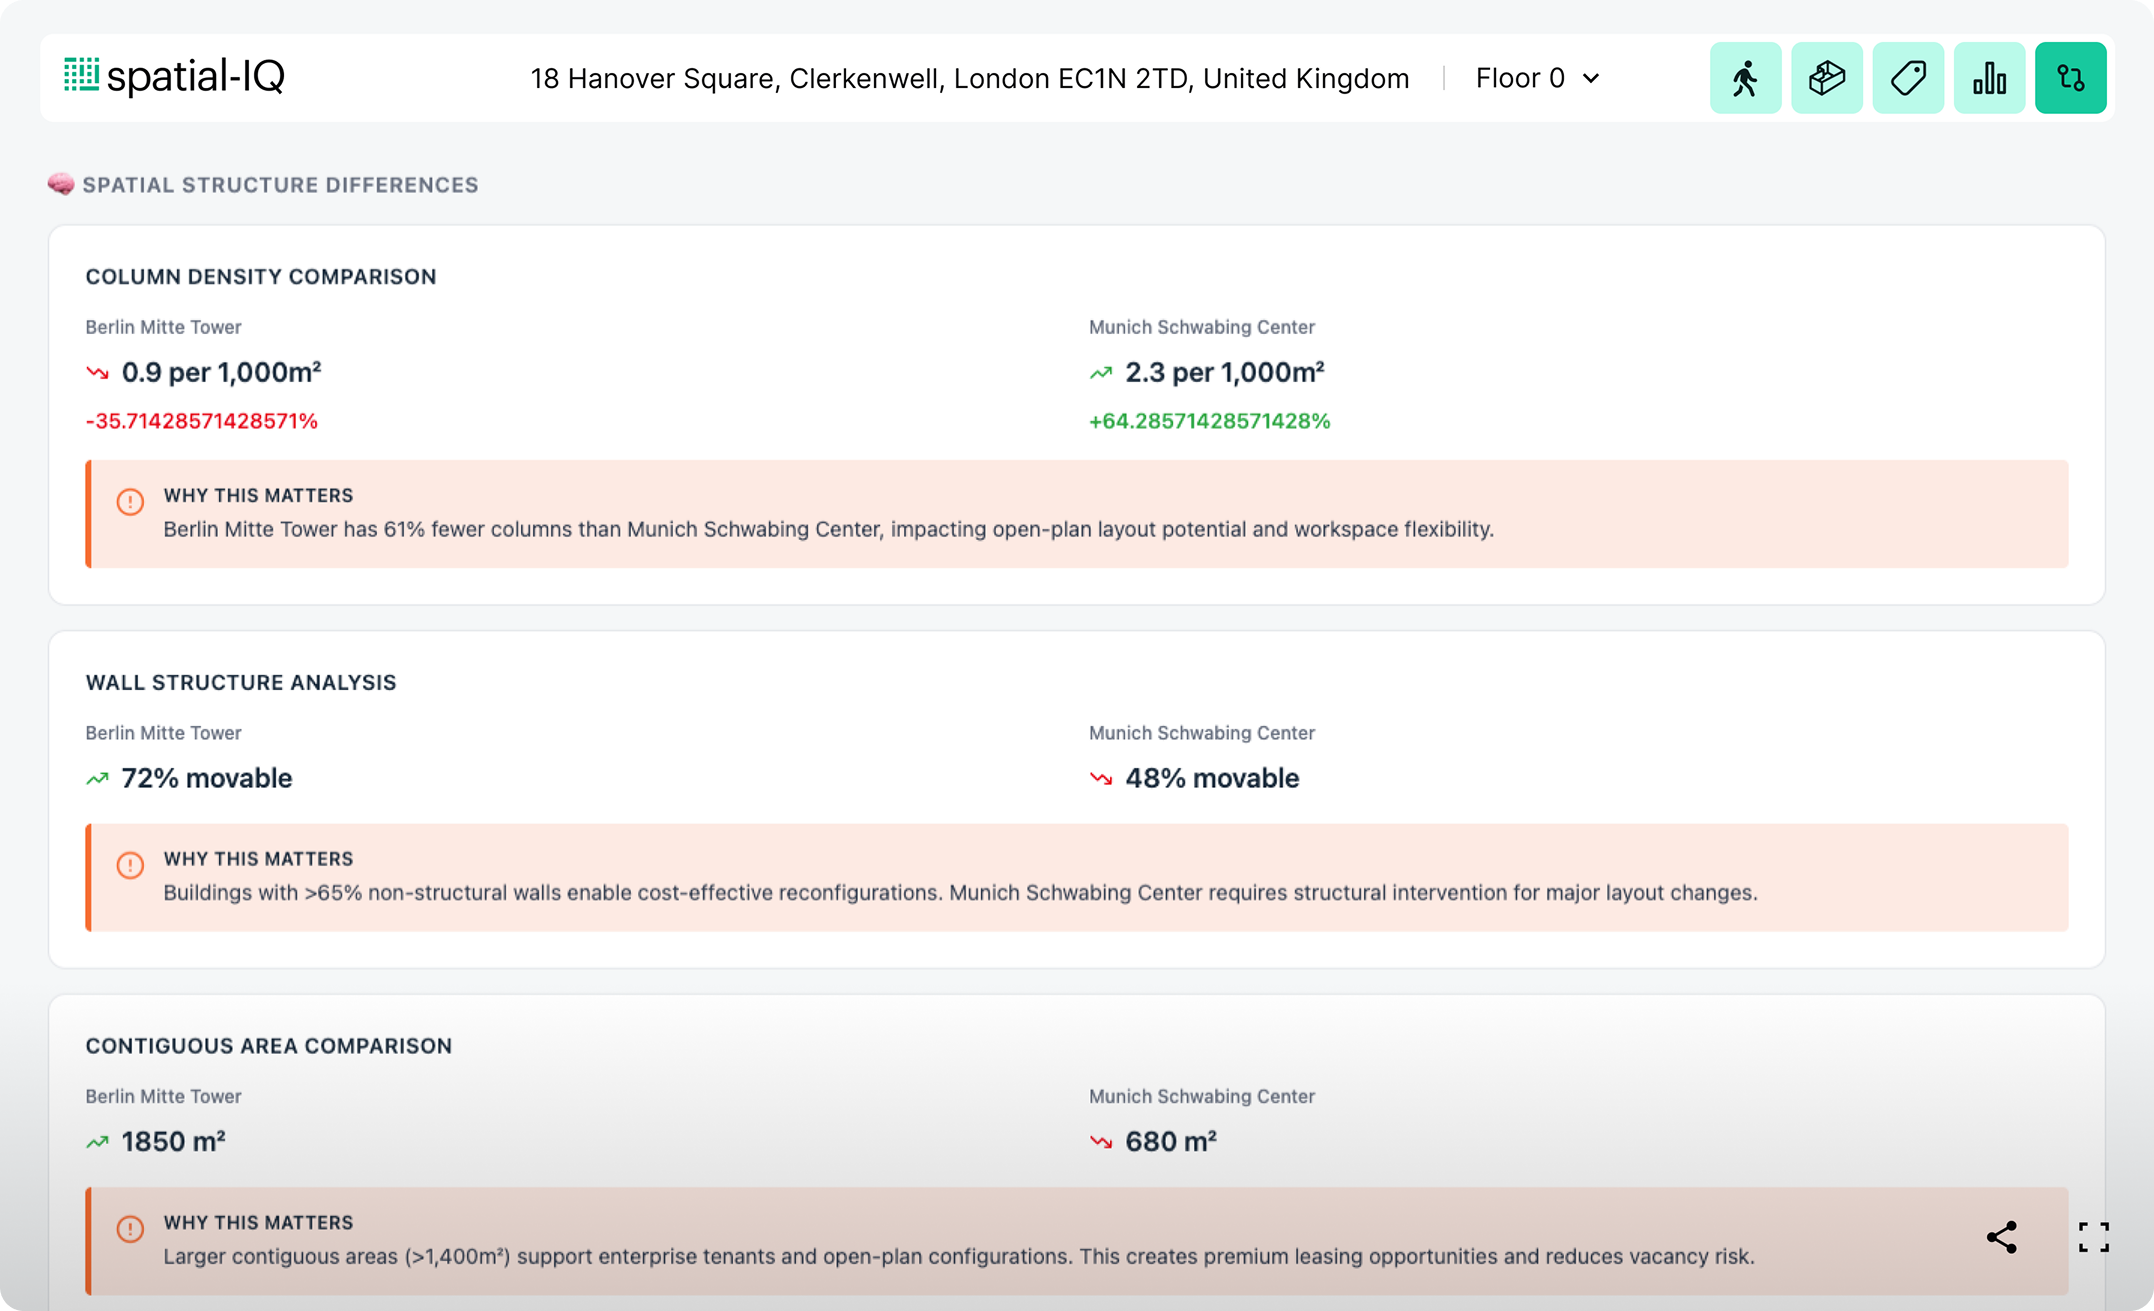Viewport: 2154px width, 1311px height.
Task: Select the -35.71% red percentage value
Action: [201, 421]
